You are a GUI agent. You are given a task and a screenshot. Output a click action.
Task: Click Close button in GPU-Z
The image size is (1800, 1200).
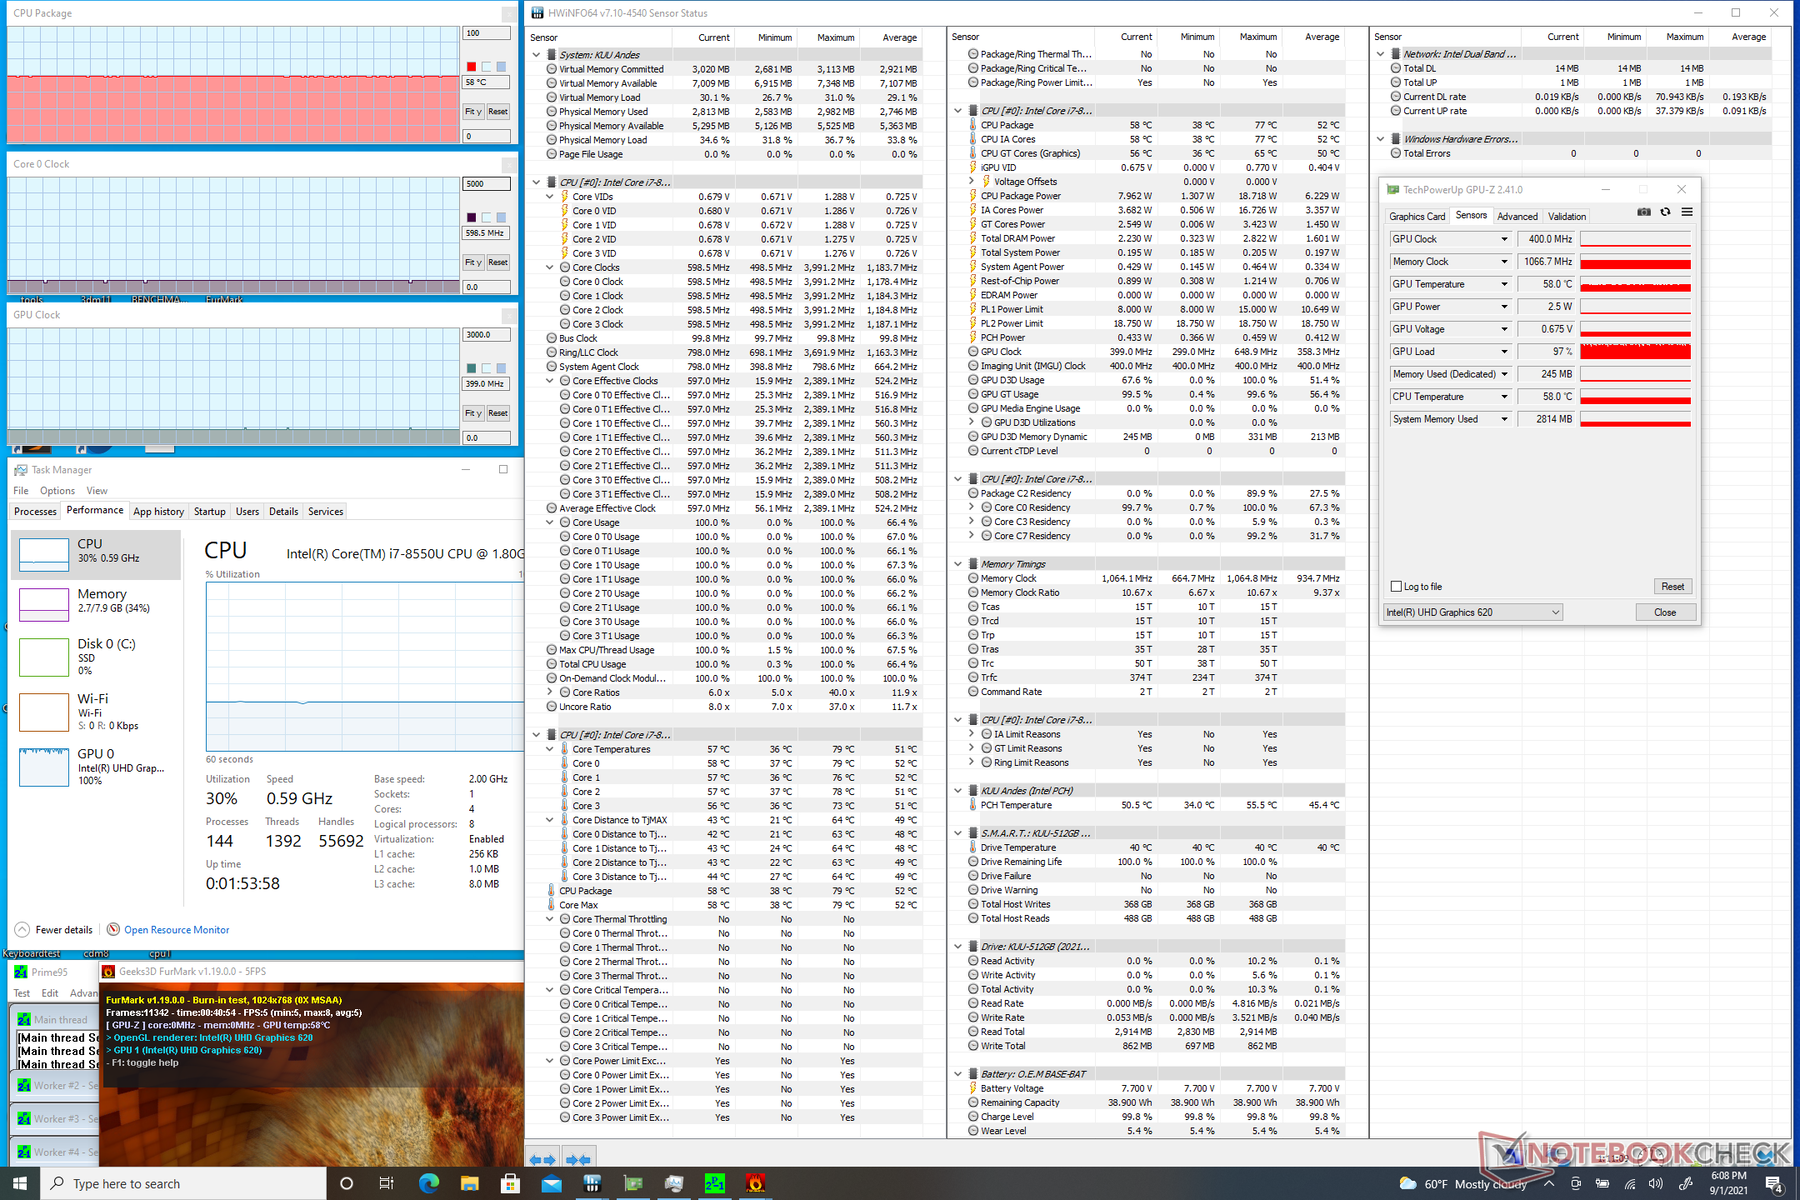click(x=1665, y=612)
